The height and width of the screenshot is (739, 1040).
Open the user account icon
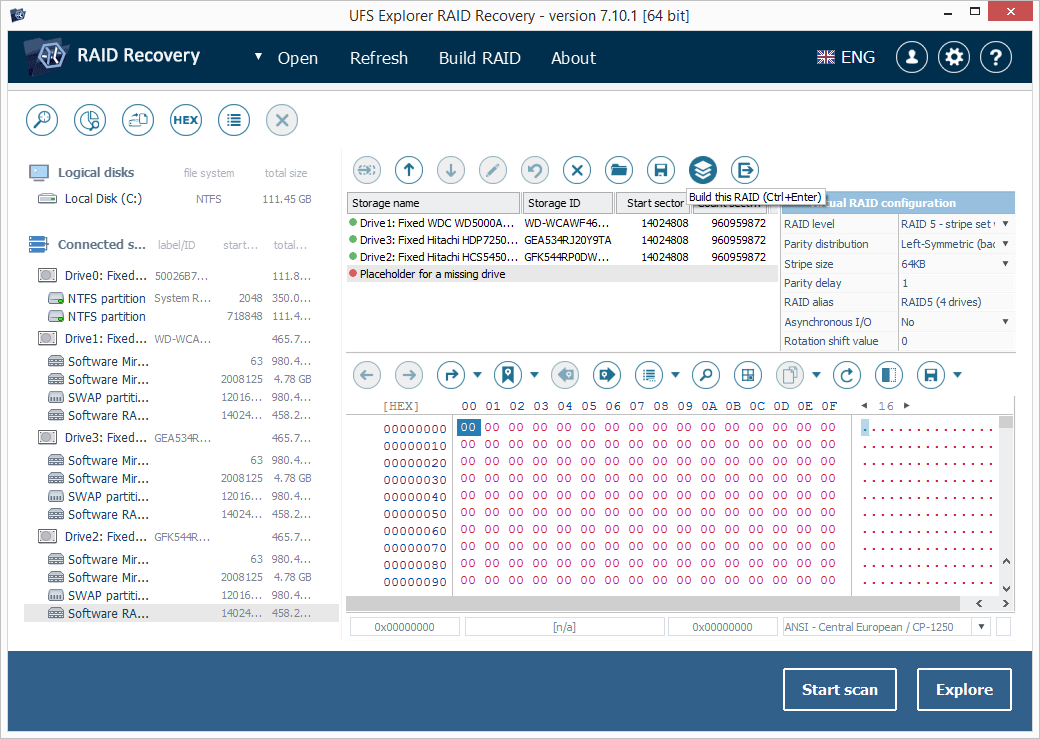click(912, 57)
